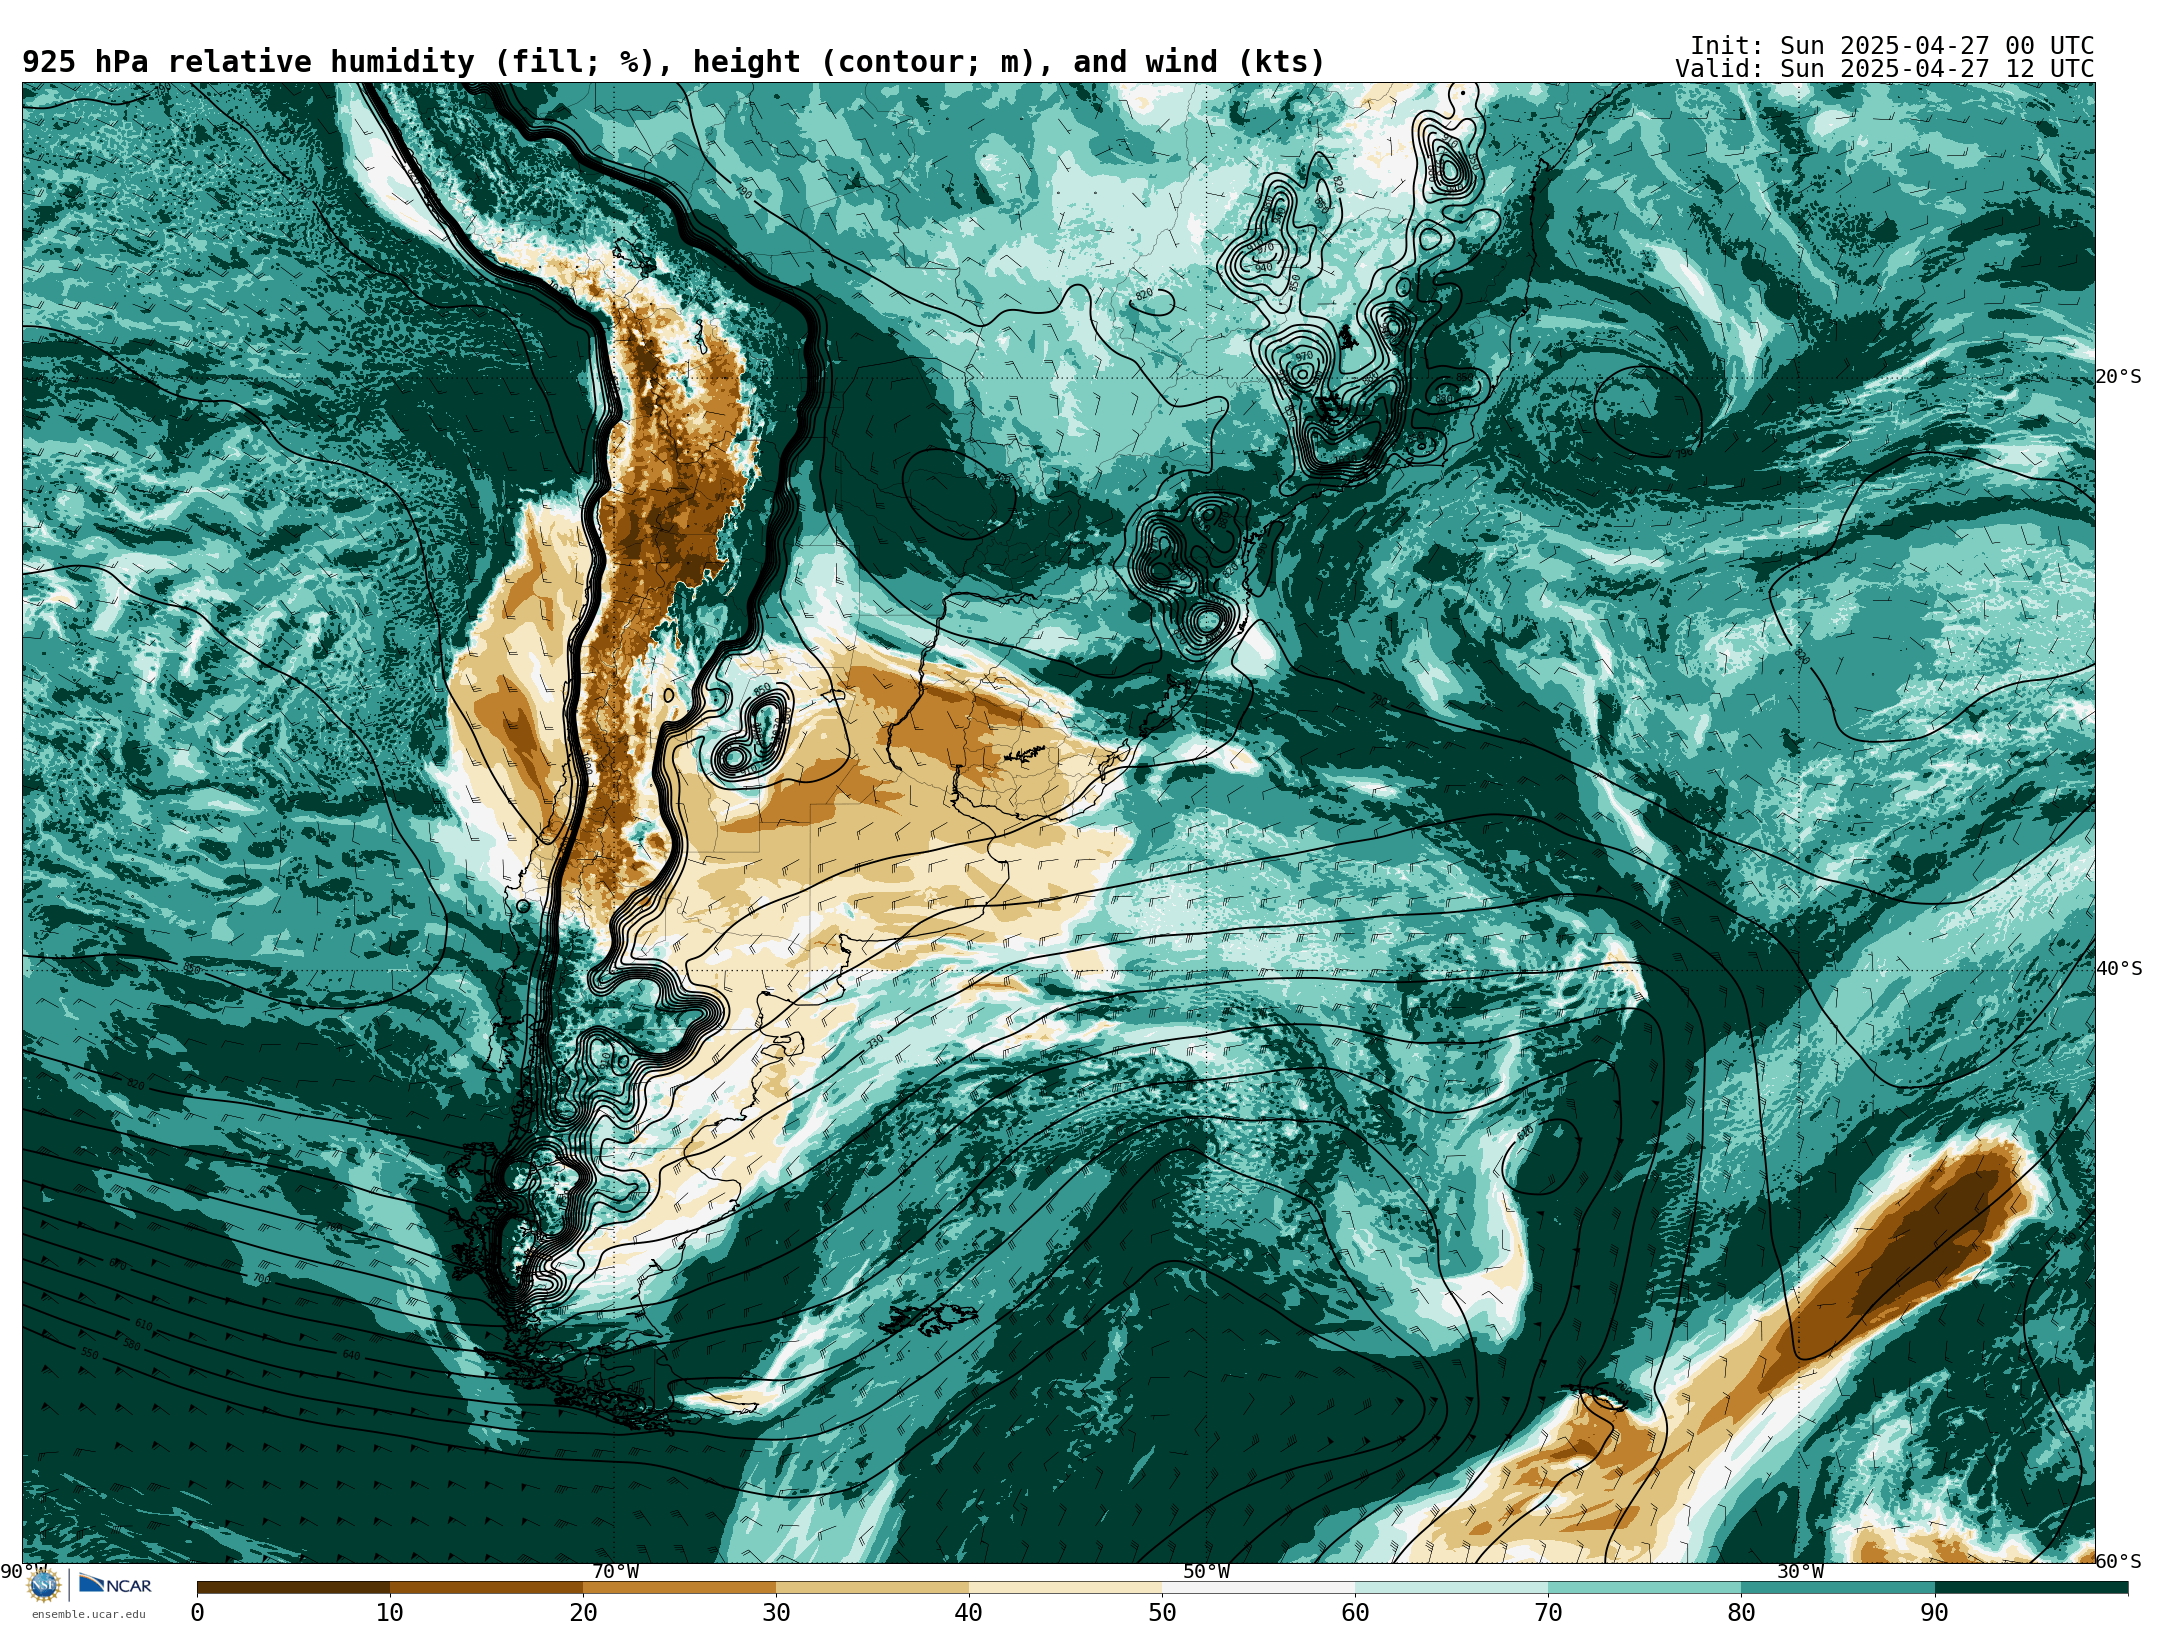Screen dimensions: 2160x1626
Task: Click the "Init: Sun 2025-04-27 00 UTC" text
Action: tap(1892, 46)
